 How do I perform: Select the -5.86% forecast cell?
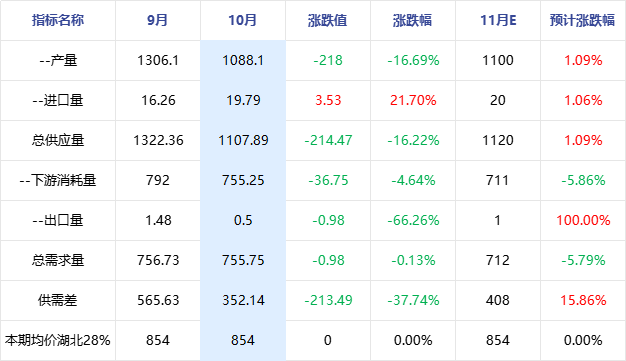point(583,180)
